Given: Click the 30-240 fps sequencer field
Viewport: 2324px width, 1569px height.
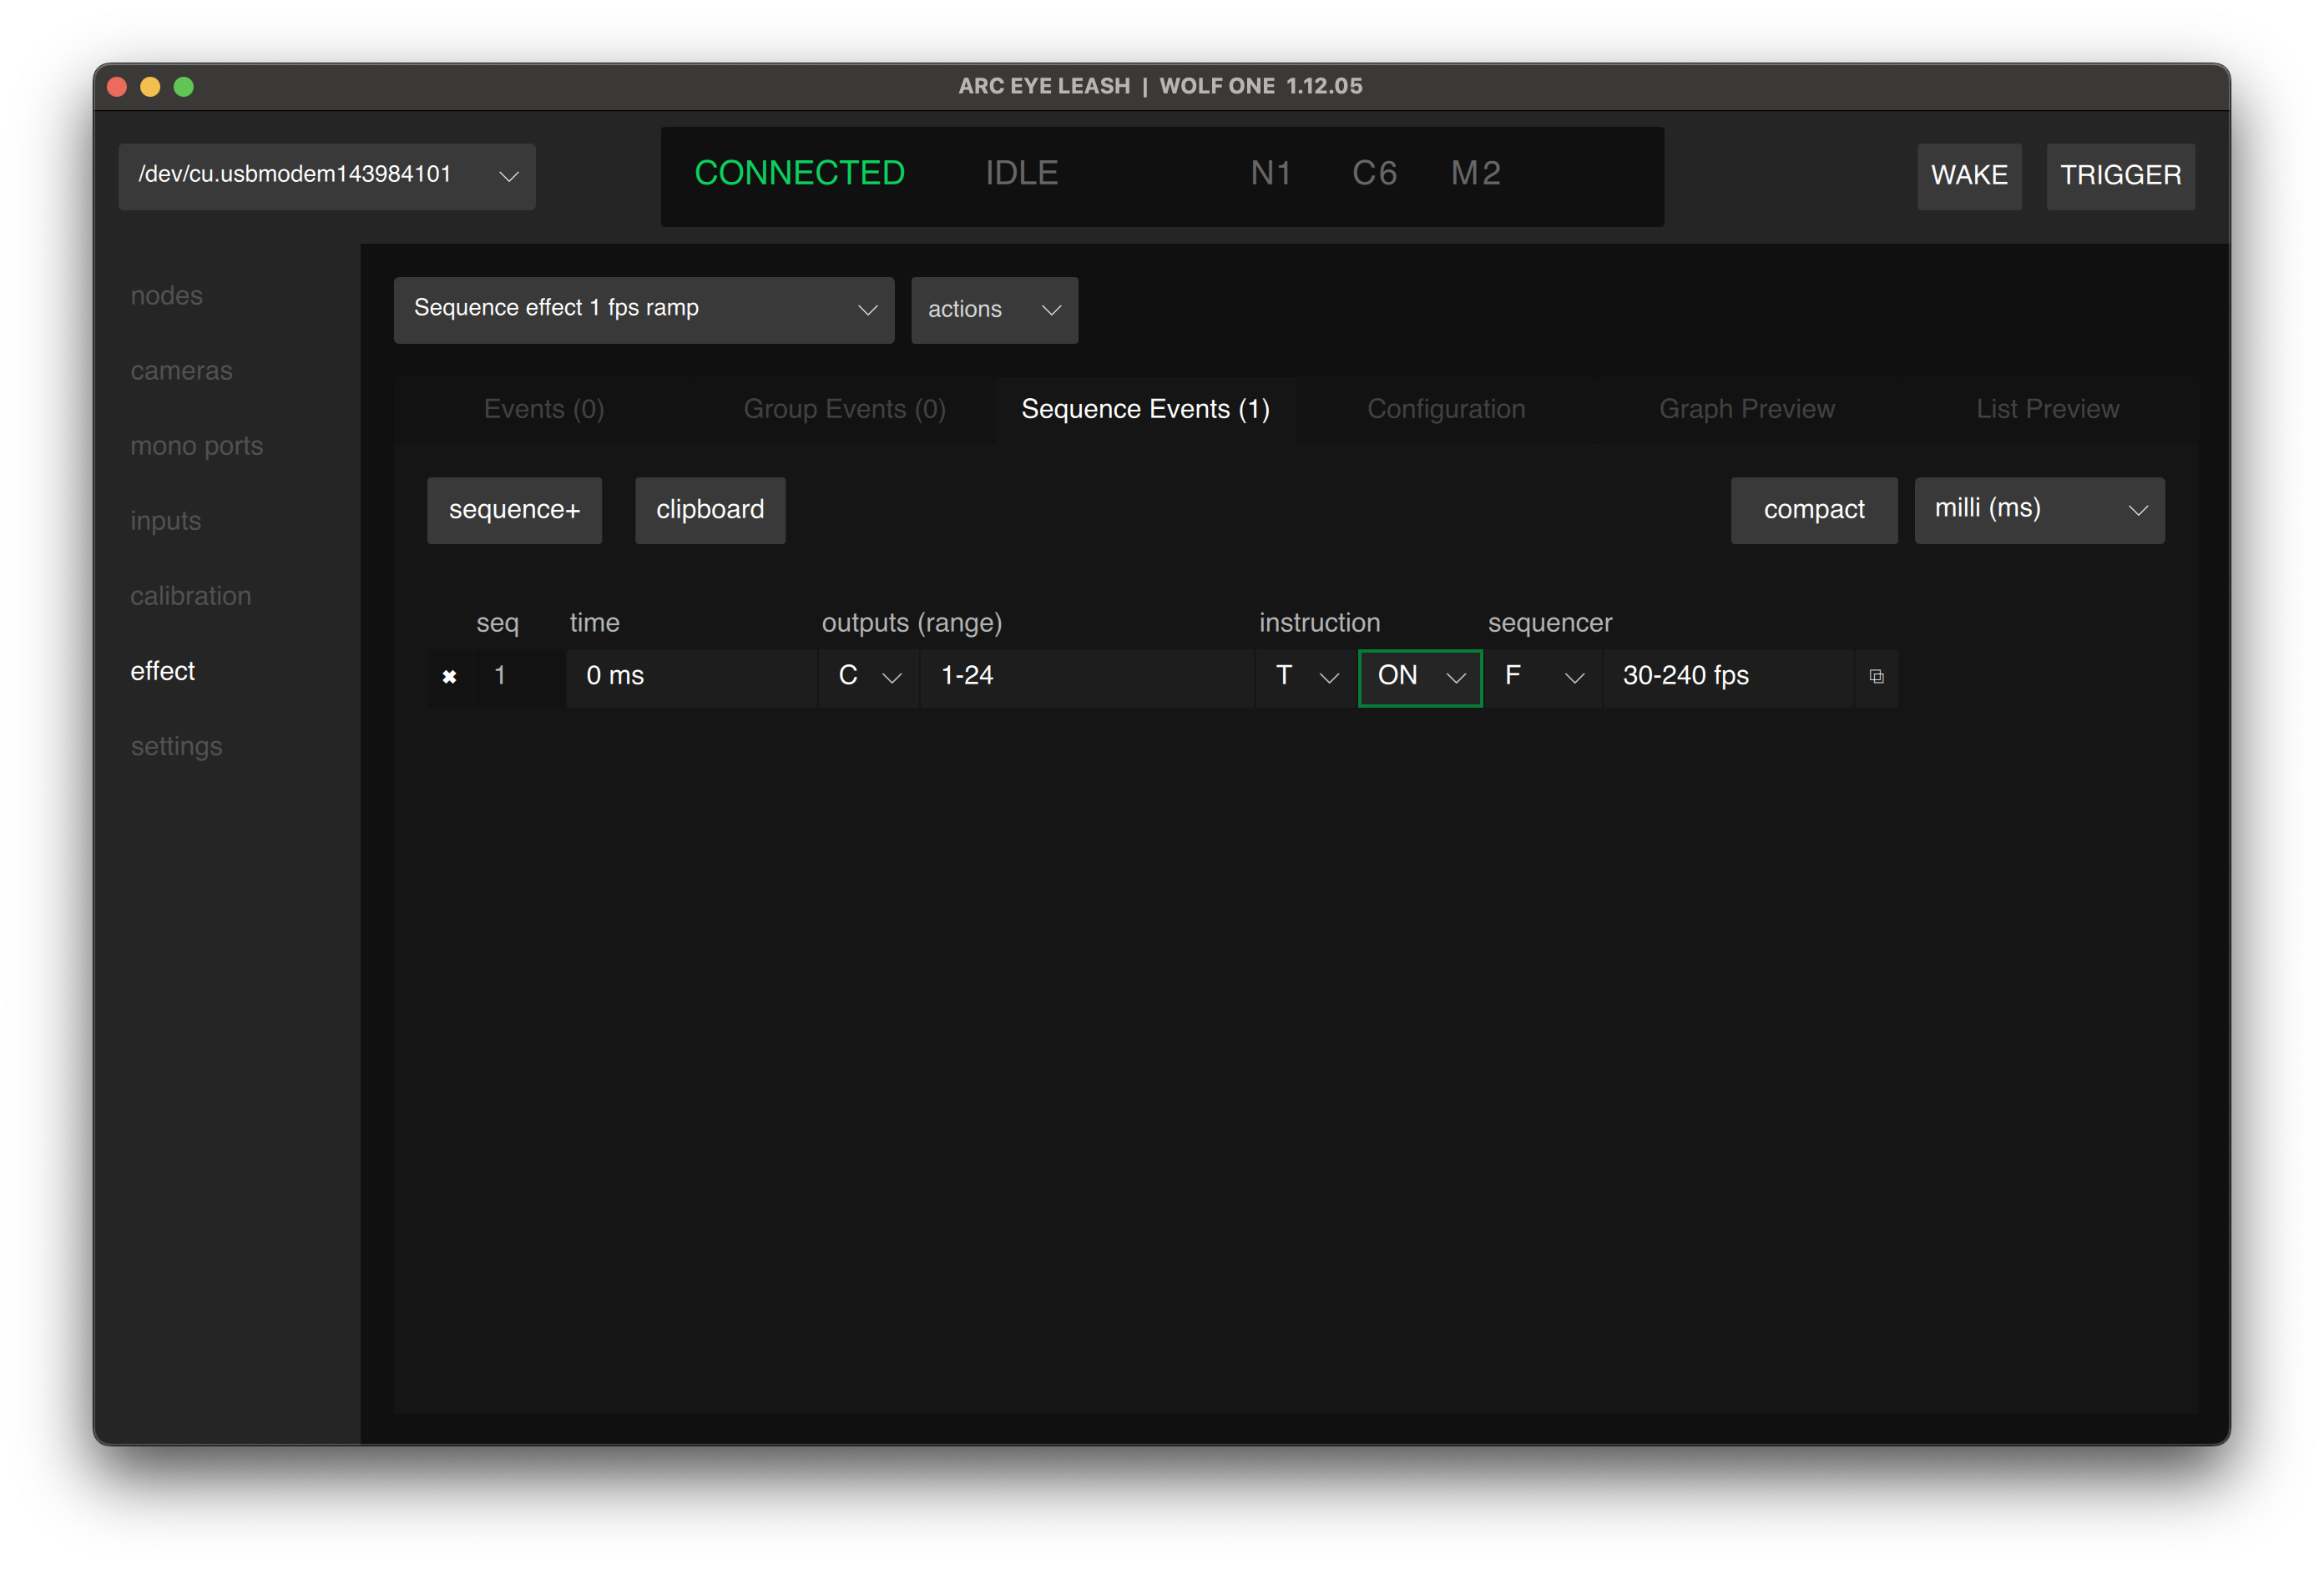Looking at the screenshot, I should pos(1726,677).
